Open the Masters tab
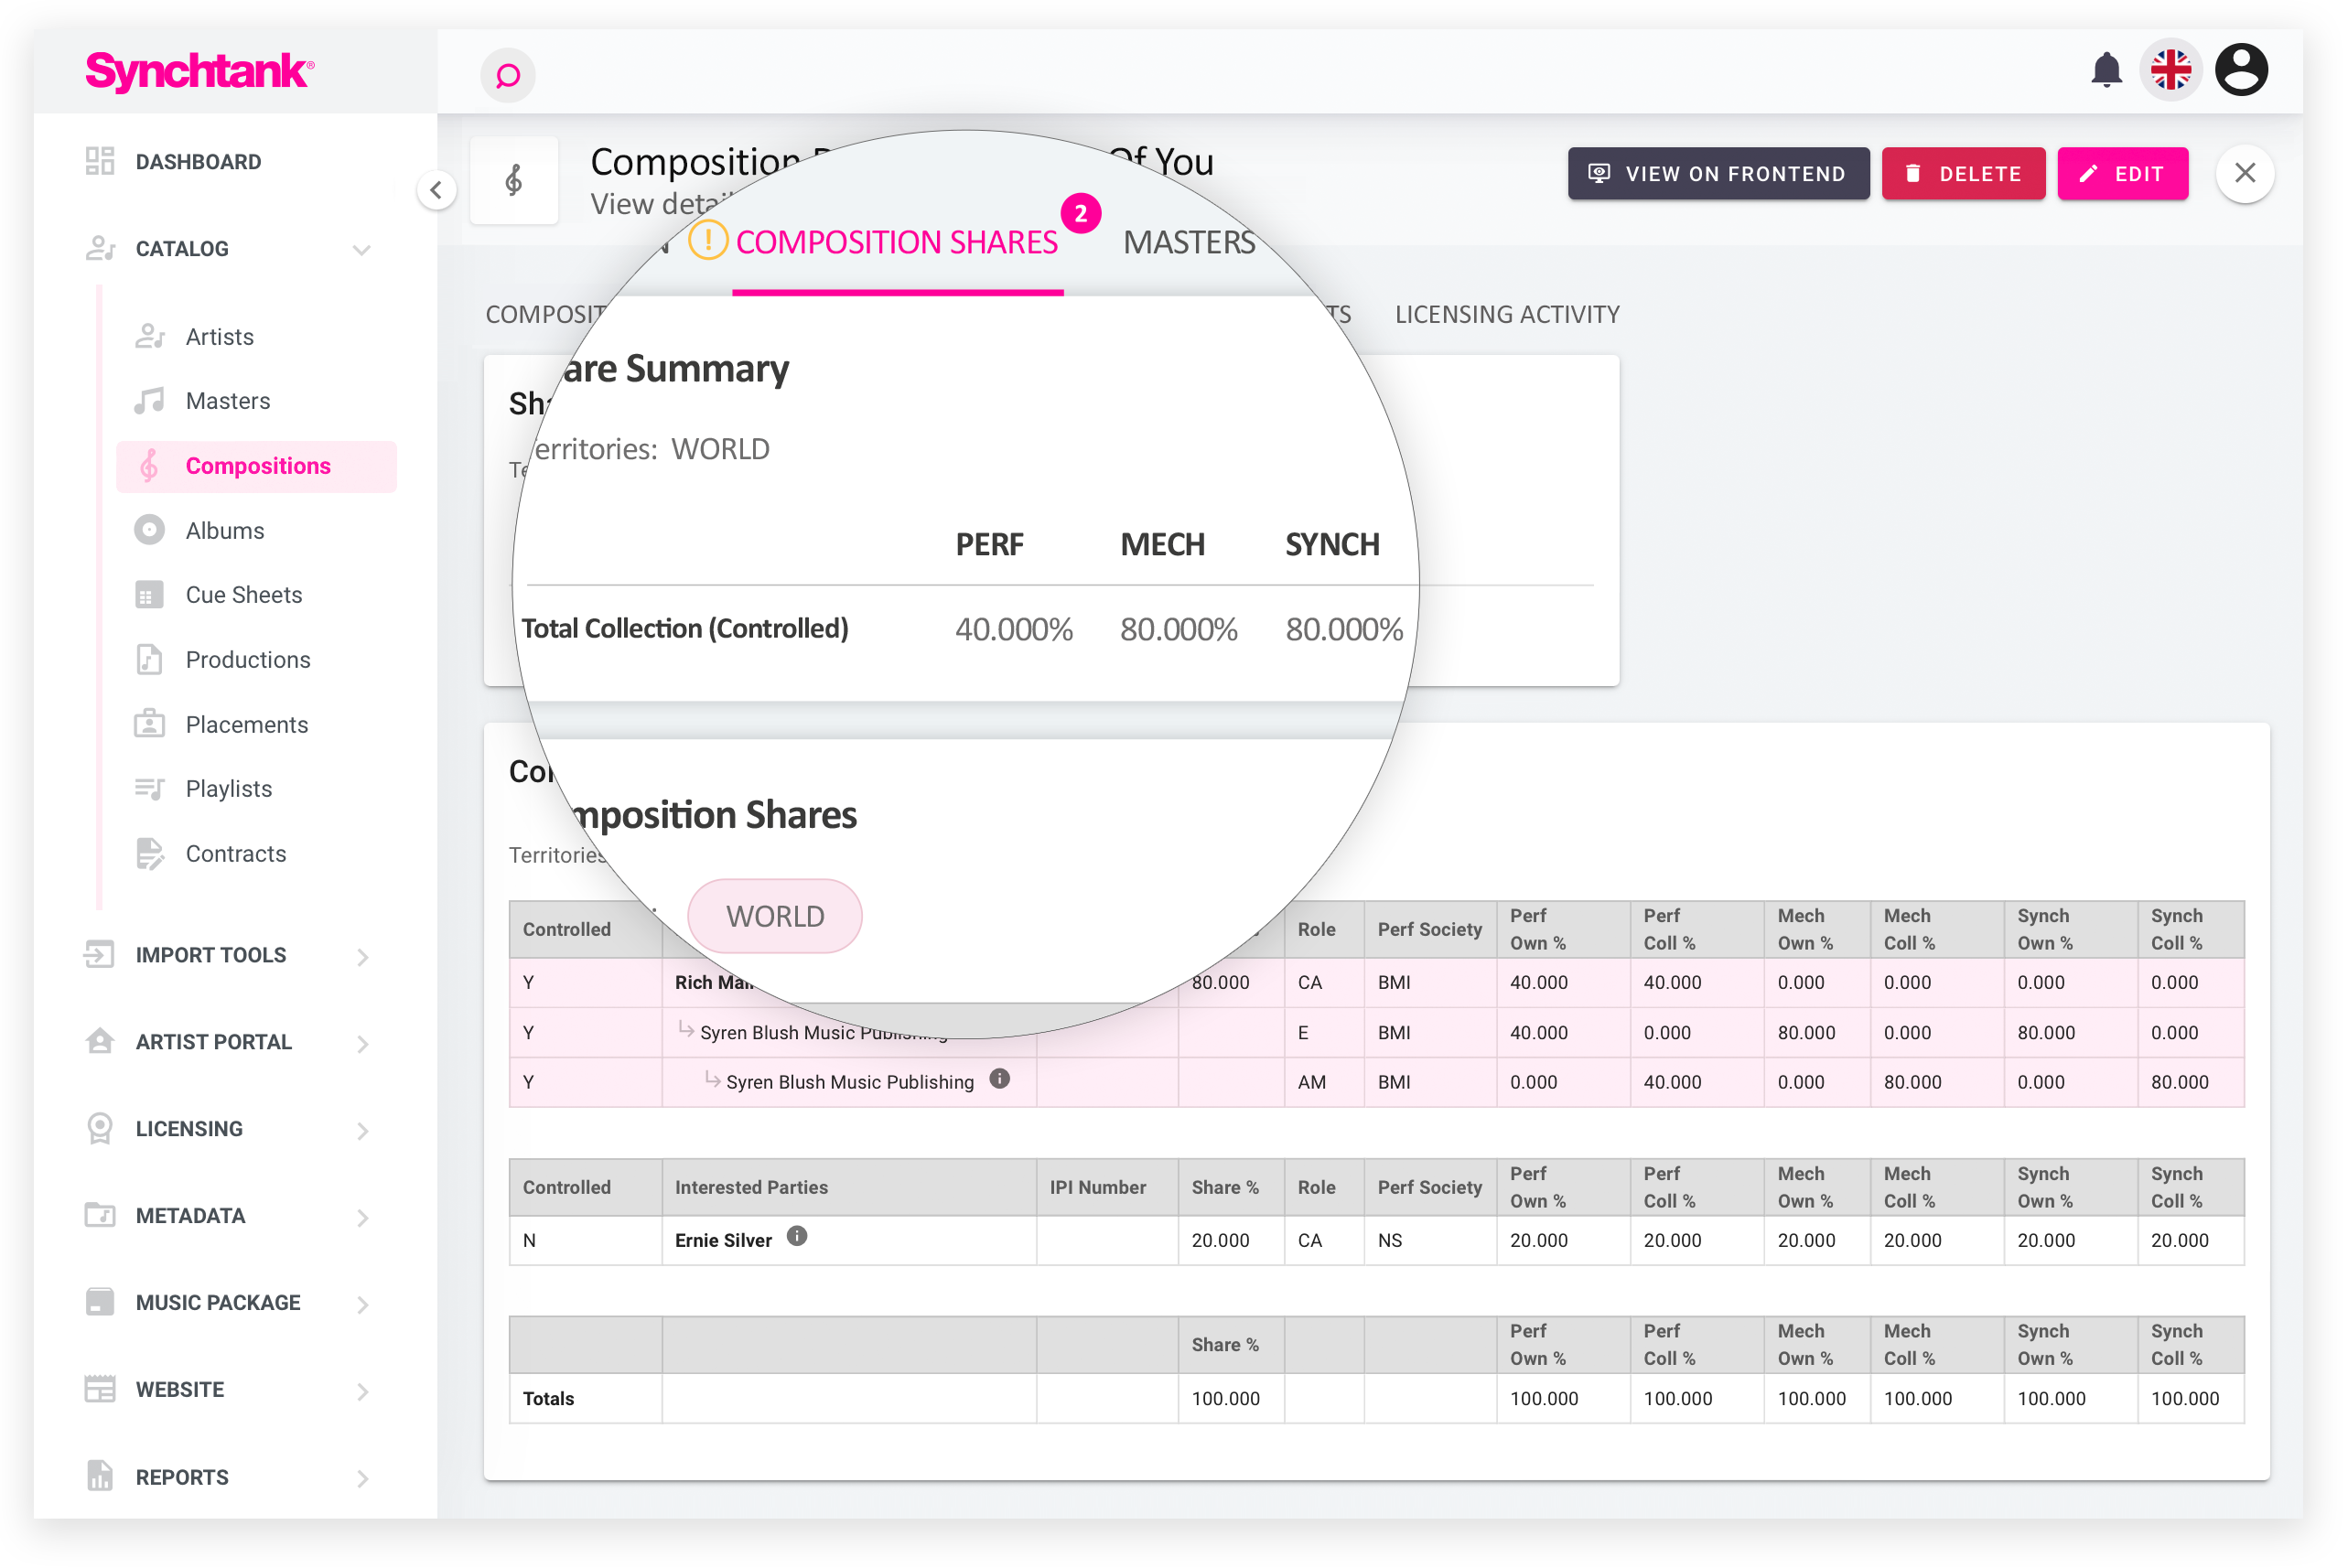The height and width of the screenshot is (1568, 2348). point(1188,242)
